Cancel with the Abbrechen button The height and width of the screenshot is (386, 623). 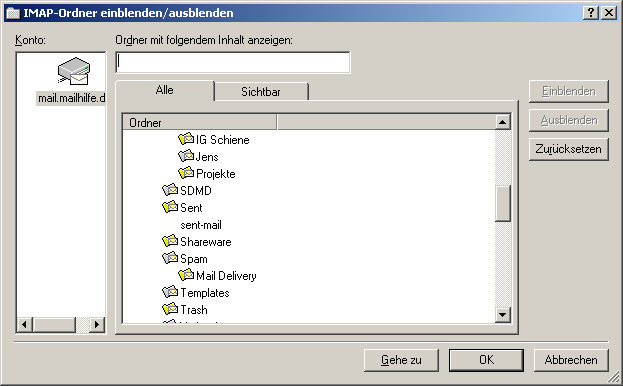[571, 360]
